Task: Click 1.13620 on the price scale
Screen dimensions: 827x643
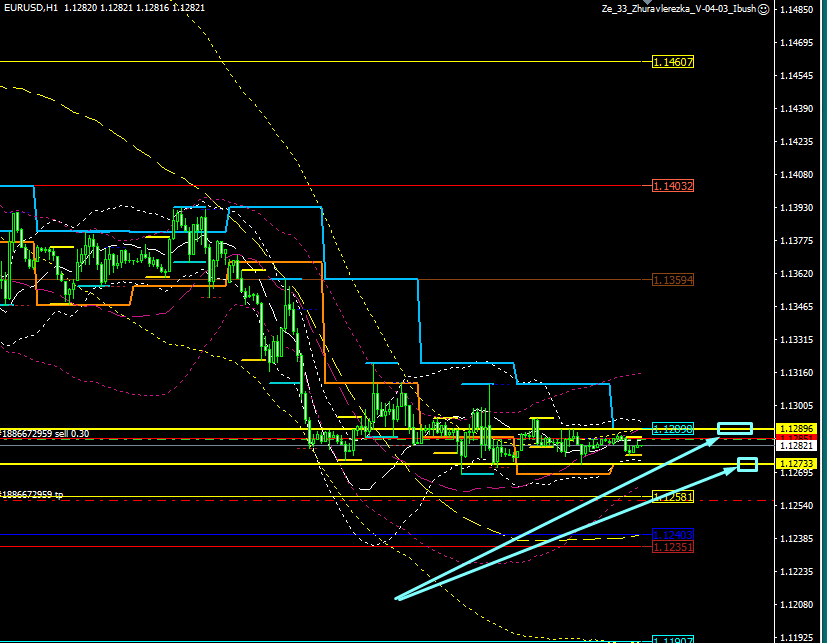Action: coord(796,274)
